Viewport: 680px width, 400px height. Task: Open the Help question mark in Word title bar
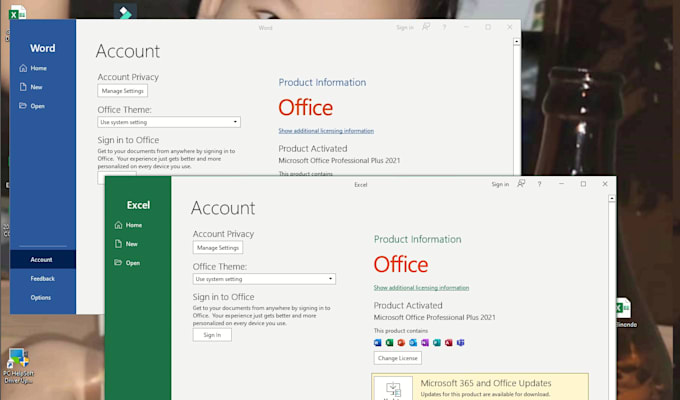pyautogui.click(x=444, y=27)
